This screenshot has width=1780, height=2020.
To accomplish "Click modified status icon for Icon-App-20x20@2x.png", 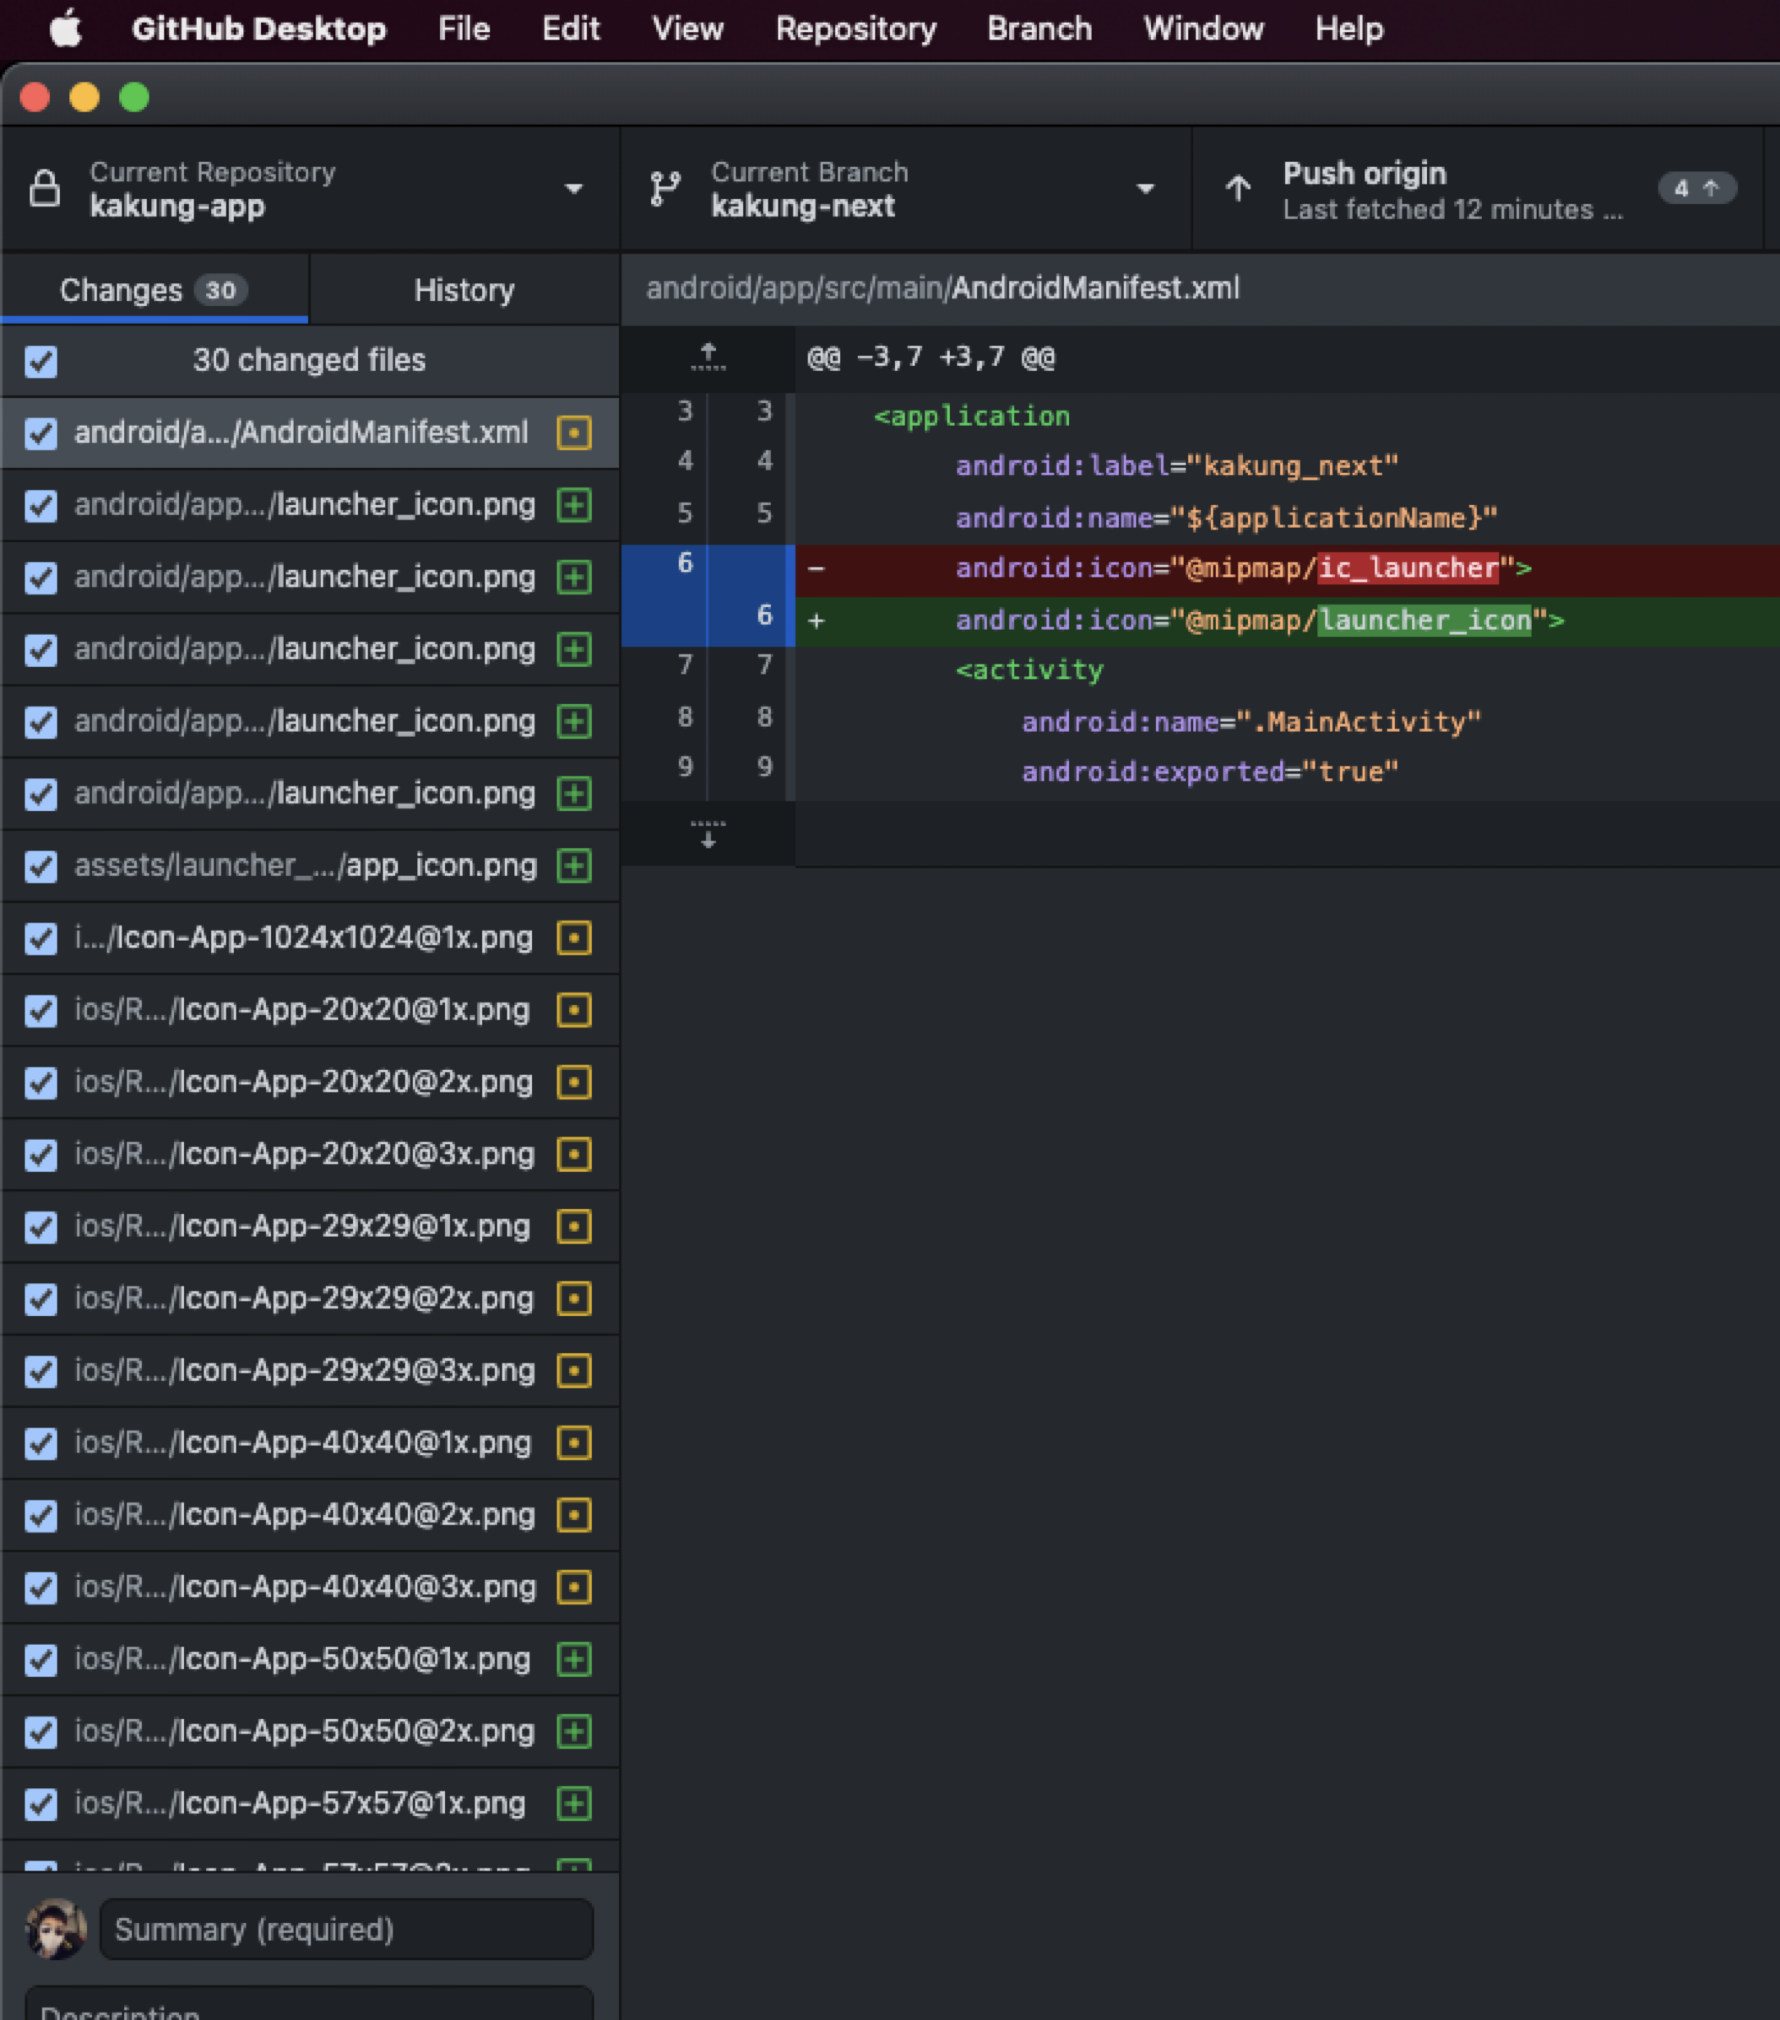I will pyautogui.click(x=574, y=1082).
